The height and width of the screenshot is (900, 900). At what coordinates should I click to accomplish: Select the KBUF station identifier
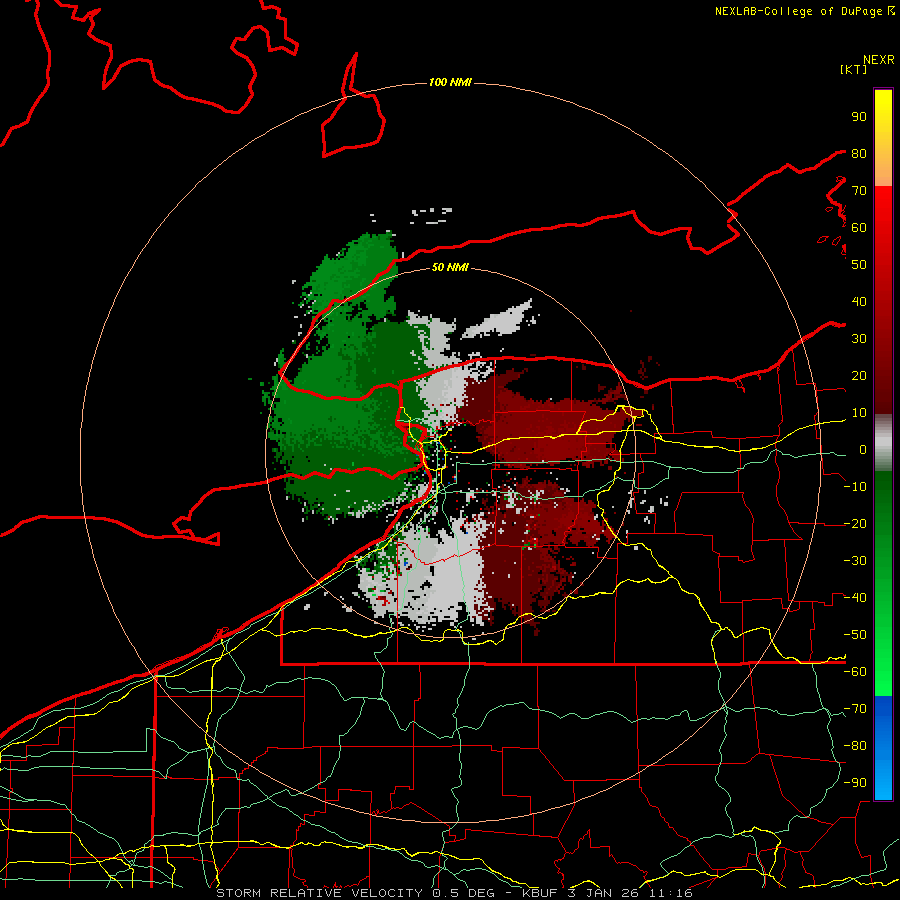click(540, 893)
